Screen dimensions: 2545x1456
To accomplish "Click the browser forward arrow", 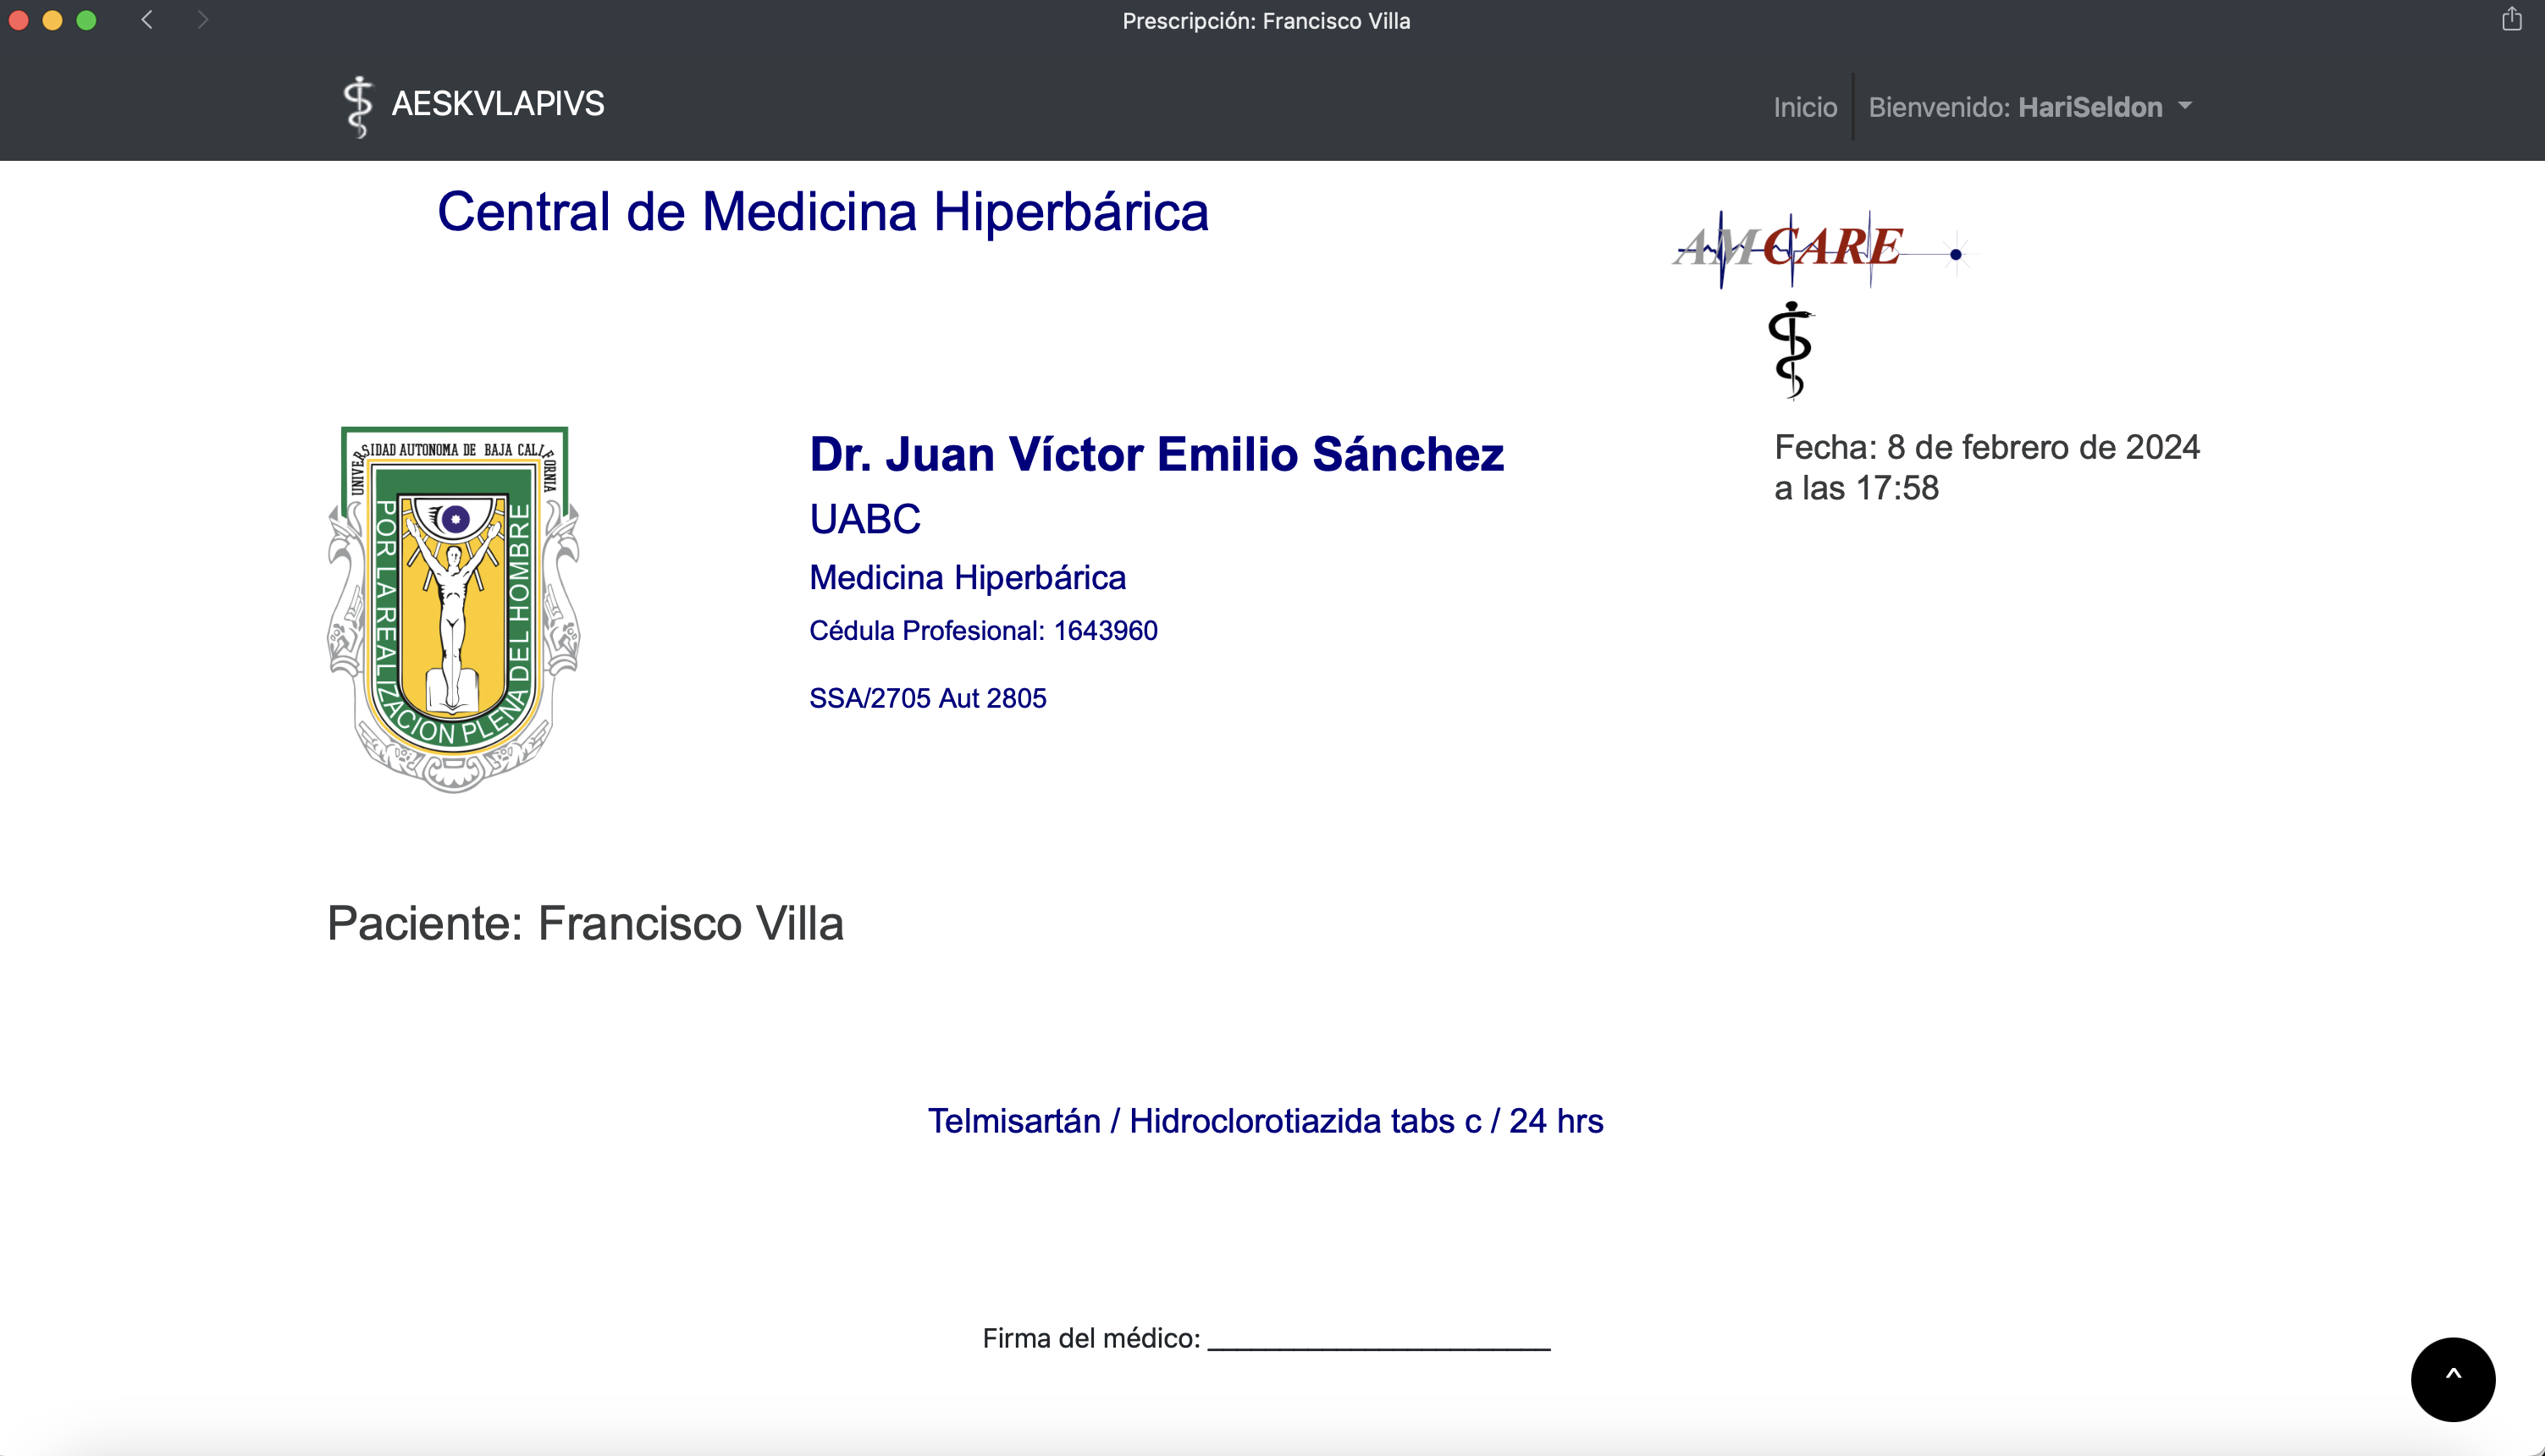I will point(203,20).
